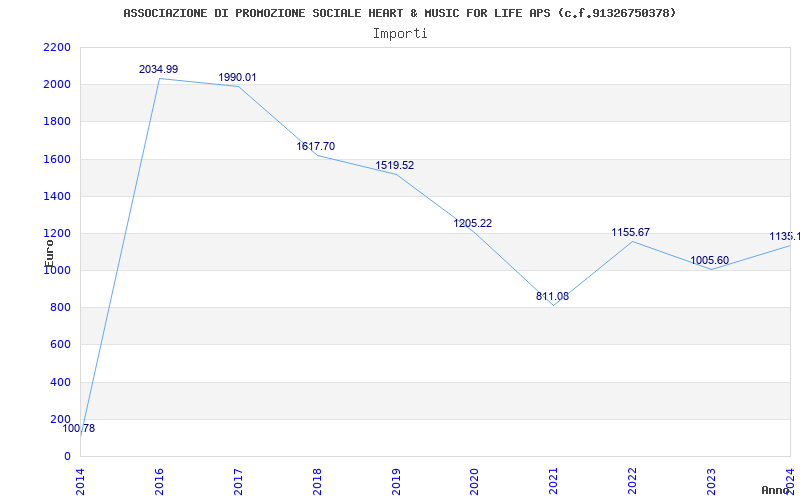Select the 1617.70 value label
800x500 pixels.
tap(316, 146)
